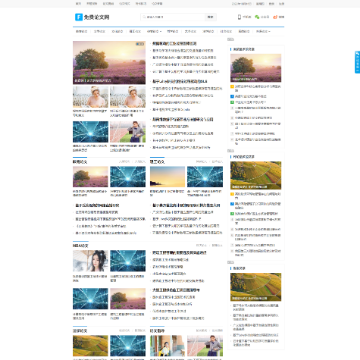Image resolution: width=360 pixels, height=360 pixels.
Task: Open the blue floating tab at right edge
Action: [357, 62]
